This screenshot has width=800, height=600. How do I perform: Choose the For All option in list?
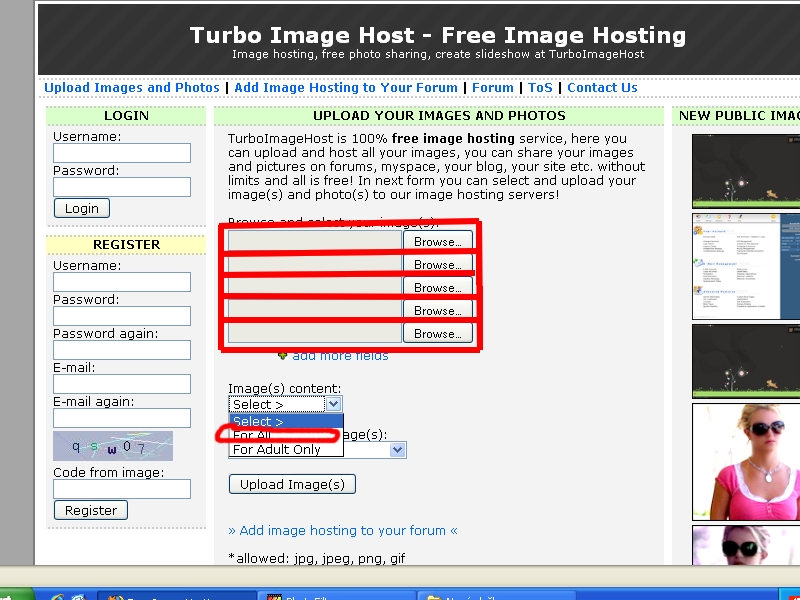tap(286, 435)
